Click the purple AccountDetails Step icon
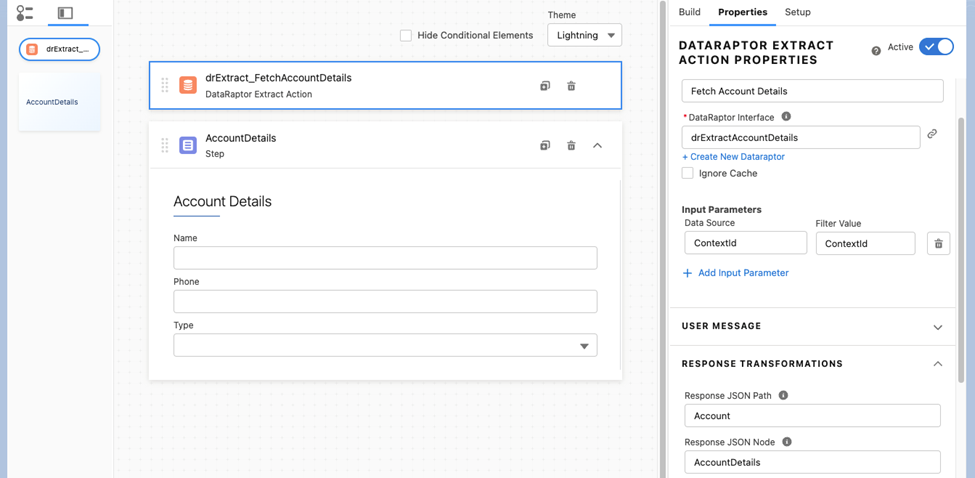This screenshot has width=975, height=478. point(188,145)
